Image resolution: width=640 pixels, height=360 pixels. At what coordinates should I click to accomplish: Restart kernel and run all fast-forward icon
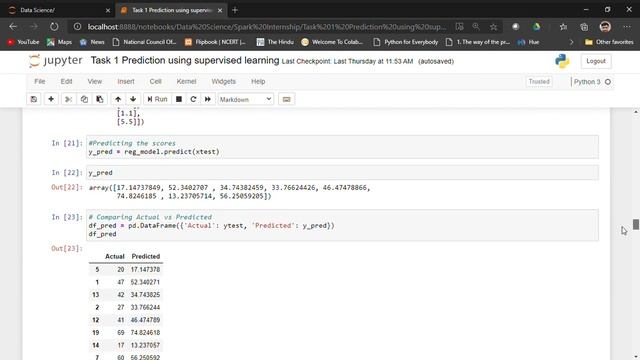point(208,99)
